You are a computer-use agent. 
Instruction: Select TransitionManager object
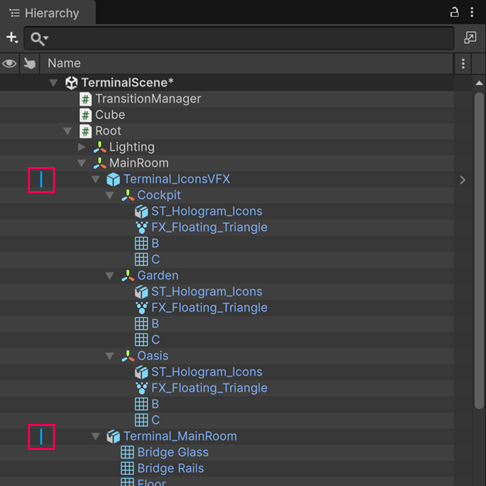click(x=148, y=99)
